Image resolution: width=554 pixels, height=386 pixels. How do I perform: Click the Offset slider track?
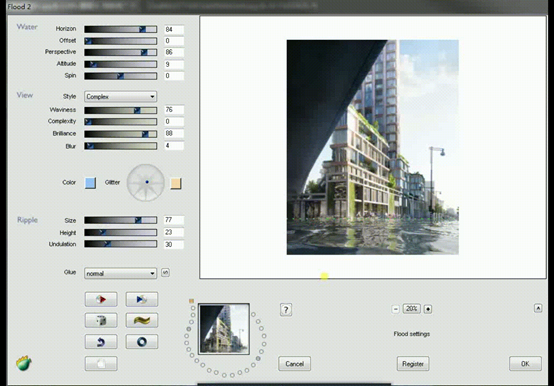tap(120, 41)
